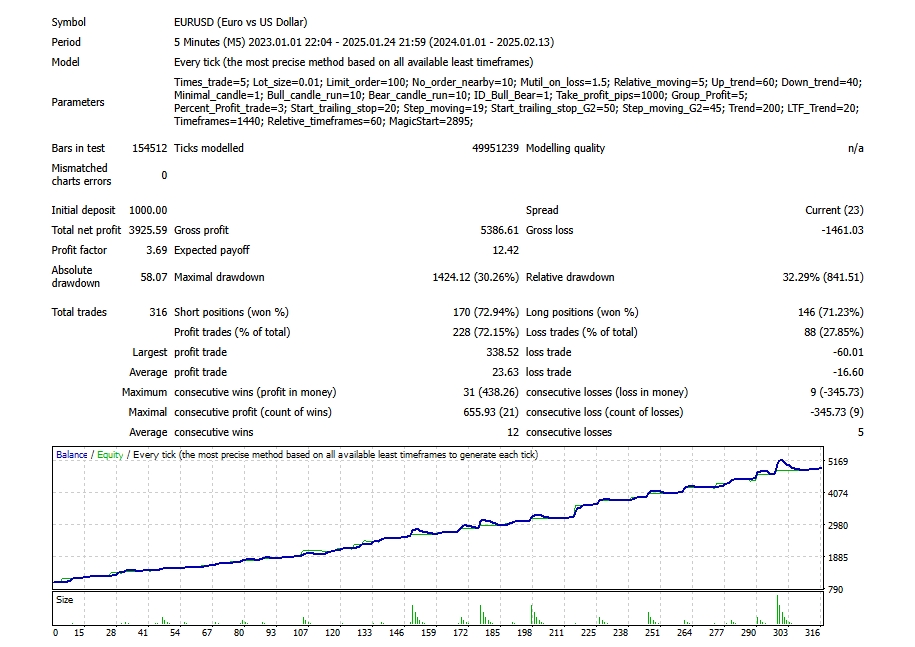Click the Mismatched charts errors value 0
This screenshot has height=647, width=915.
pyautogui.click(x=164, y=175)
